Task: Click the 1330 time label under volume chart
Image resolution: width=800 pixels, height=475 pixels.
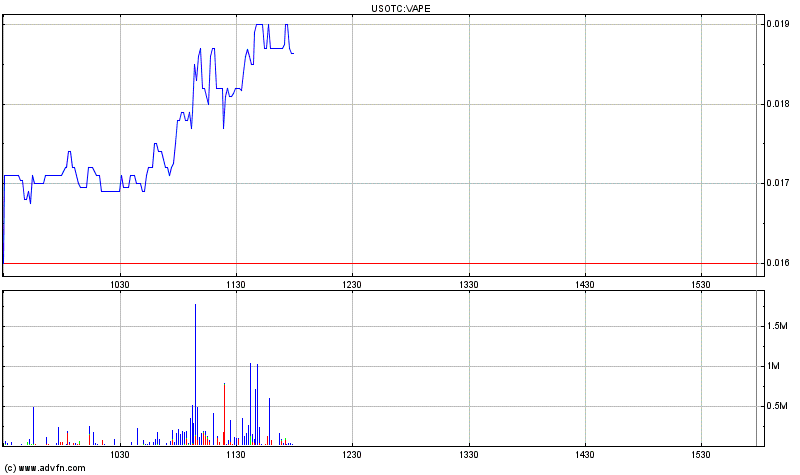Action: pos(469,455)
